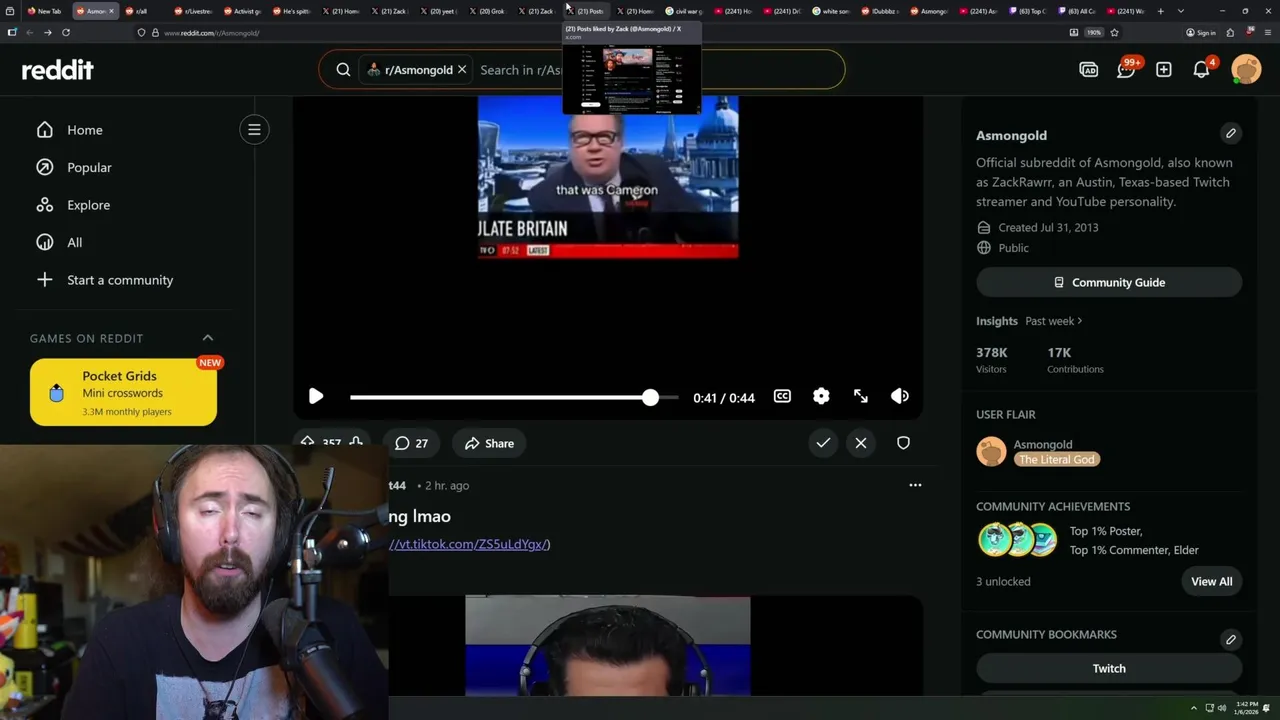Open the post options three-dot menu
1280x720 pixels.
(915, 485)
